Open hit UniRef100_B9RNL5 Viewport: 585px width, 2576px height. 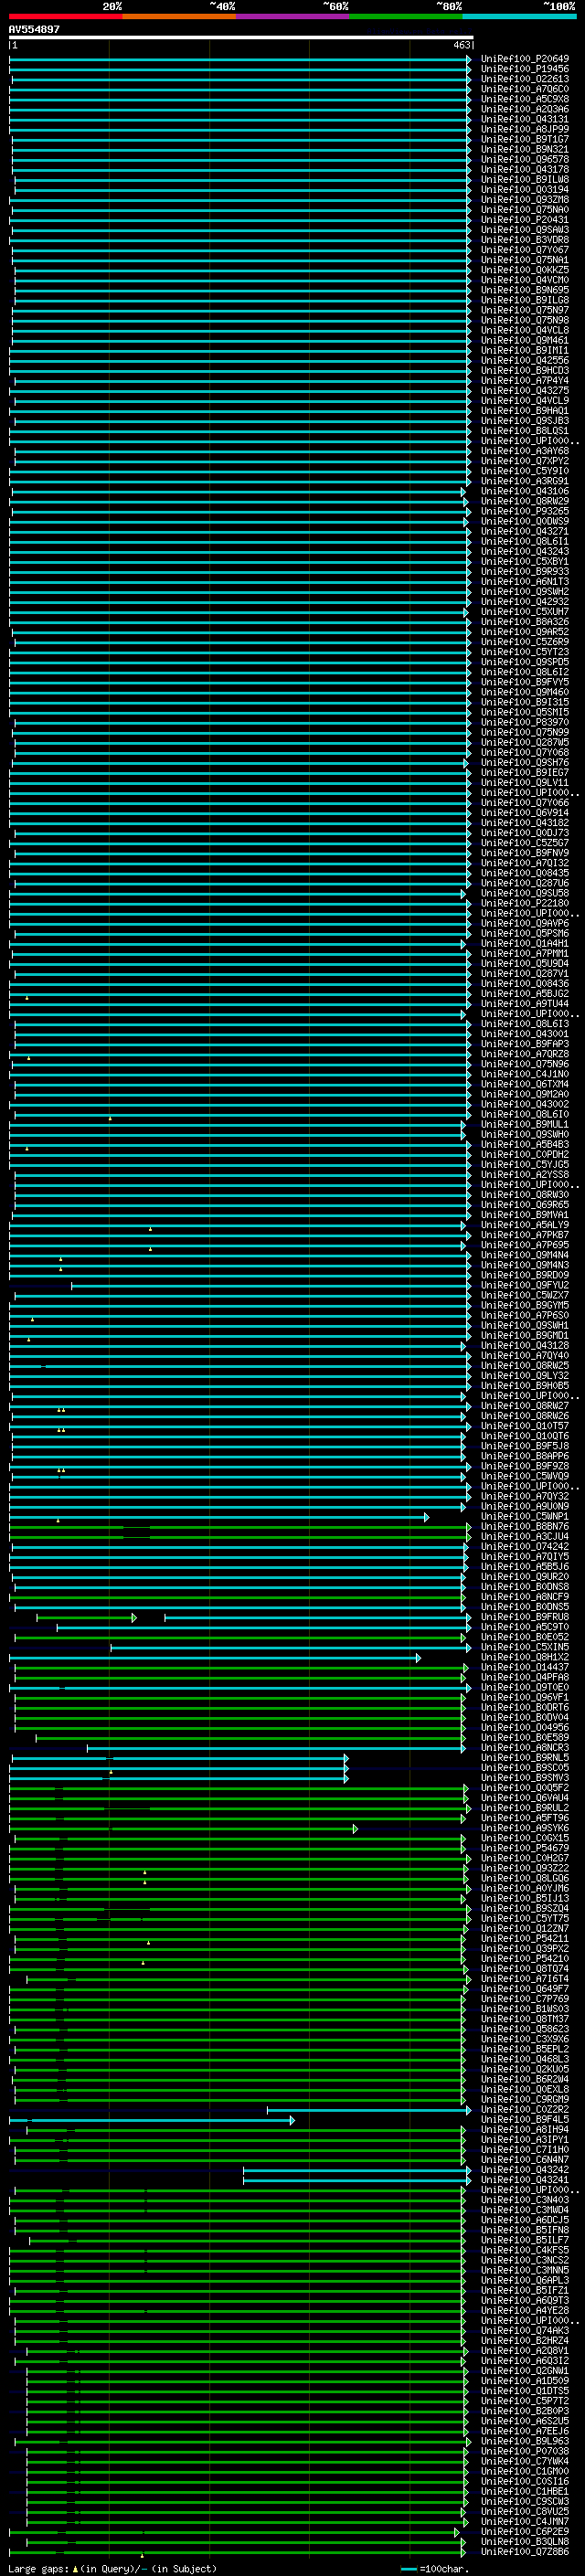click(525, 1757)
